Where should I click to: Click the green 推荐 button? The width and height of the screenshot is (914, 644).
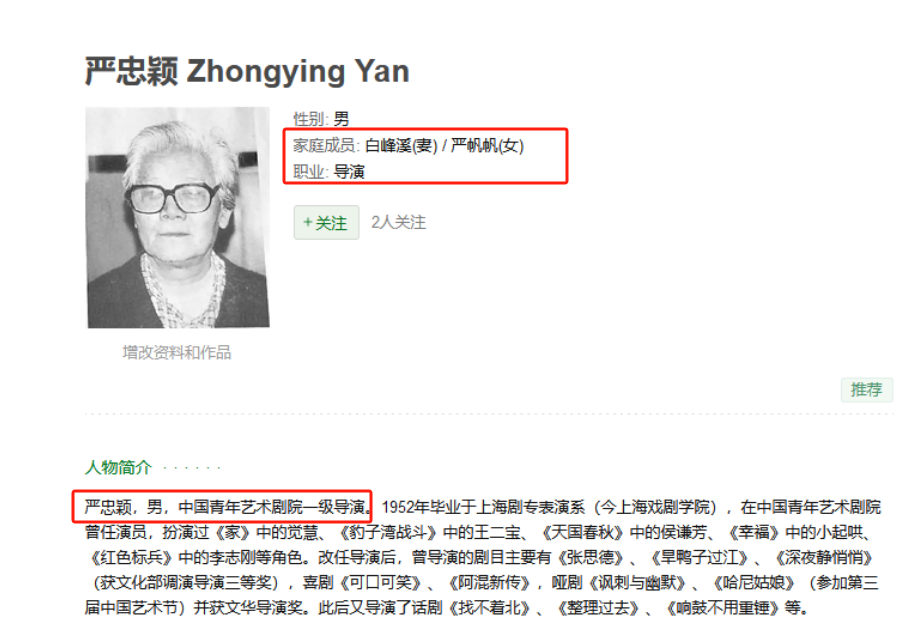click(x=866, y=389)
